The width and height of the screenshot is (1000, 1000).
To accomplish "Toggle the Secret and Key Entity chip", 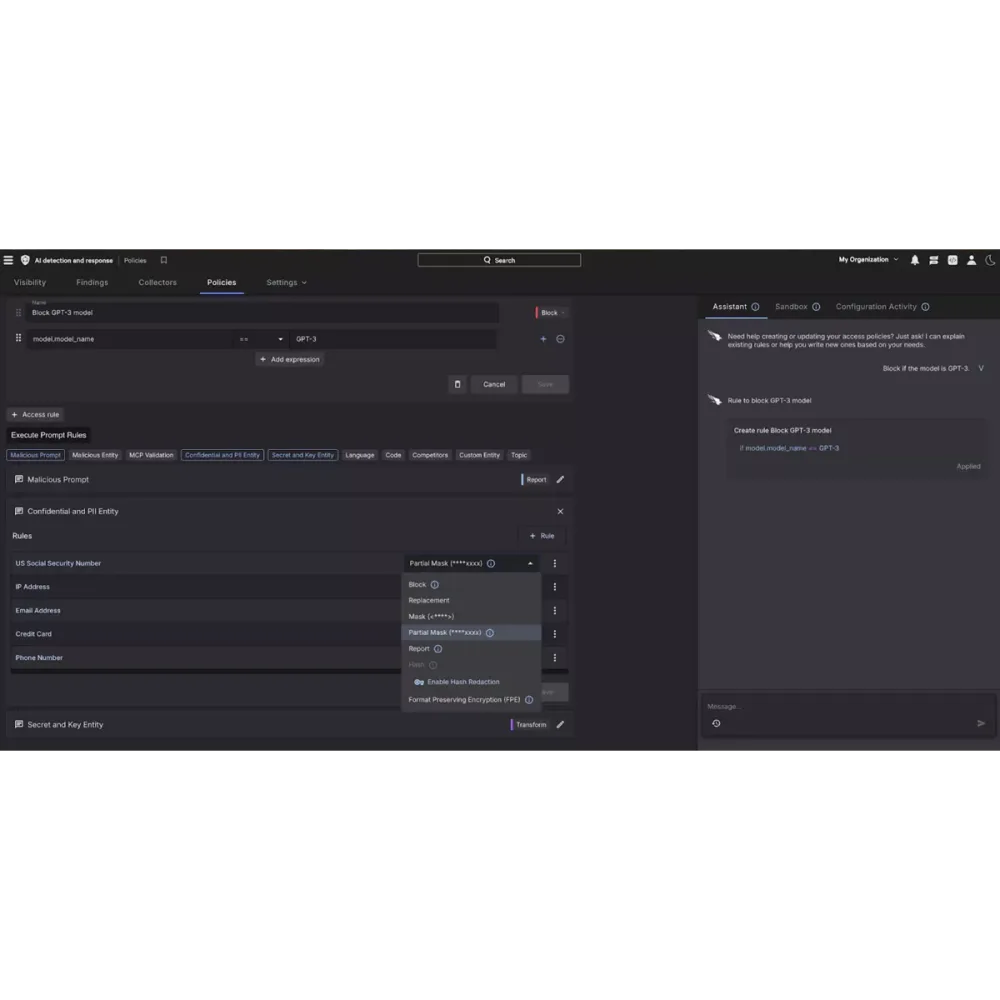I will (x=303, y=455).
